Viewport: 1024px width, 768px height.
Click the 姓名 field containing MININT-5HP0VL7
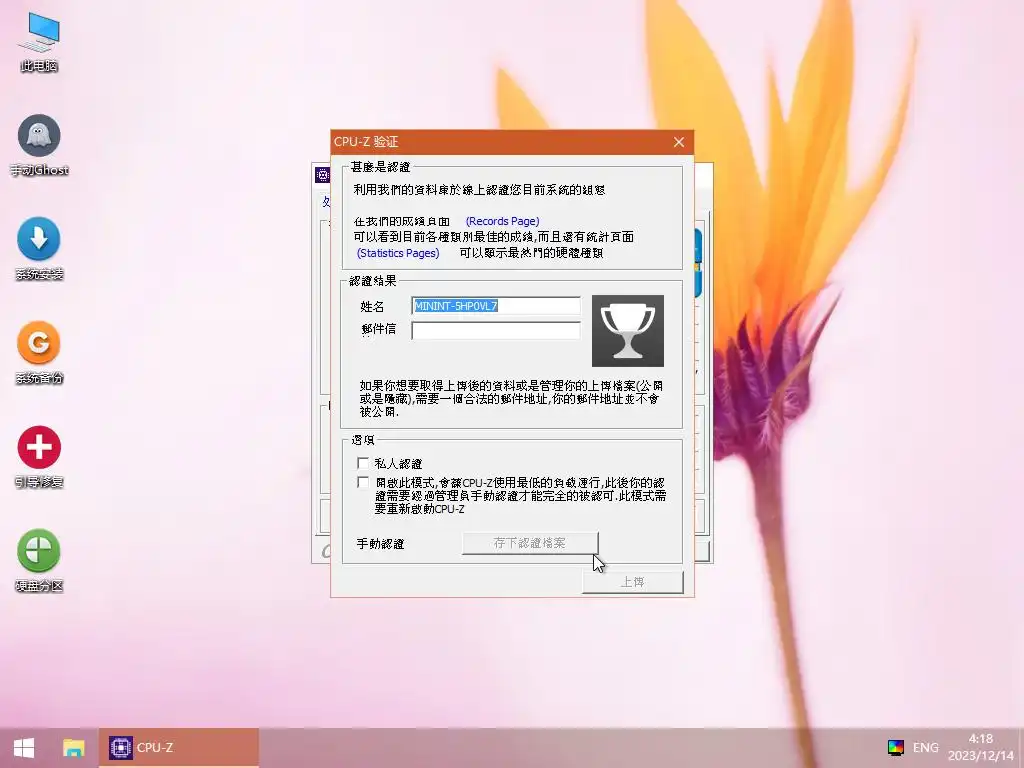[x=496, y=306]
